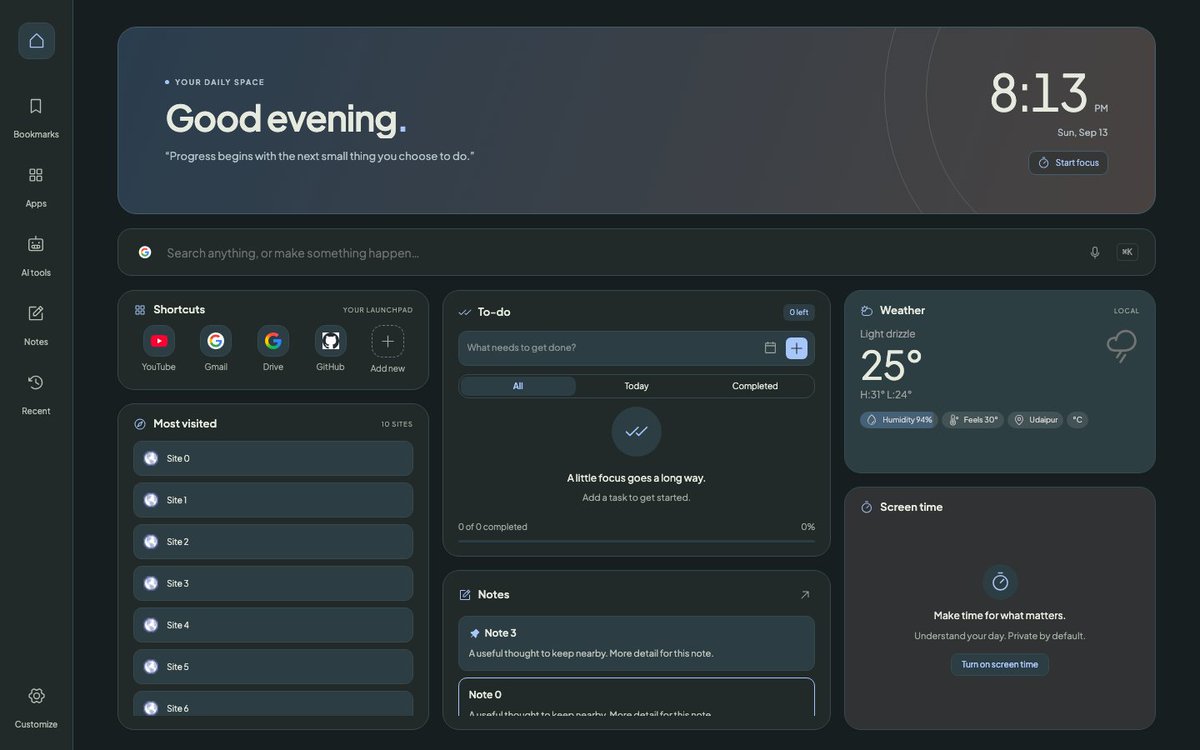This screenshot has width=1200, height=750.
Task: Click the 'YOUR LAUNCHPAD' label
Action: (x=378, y=310)
